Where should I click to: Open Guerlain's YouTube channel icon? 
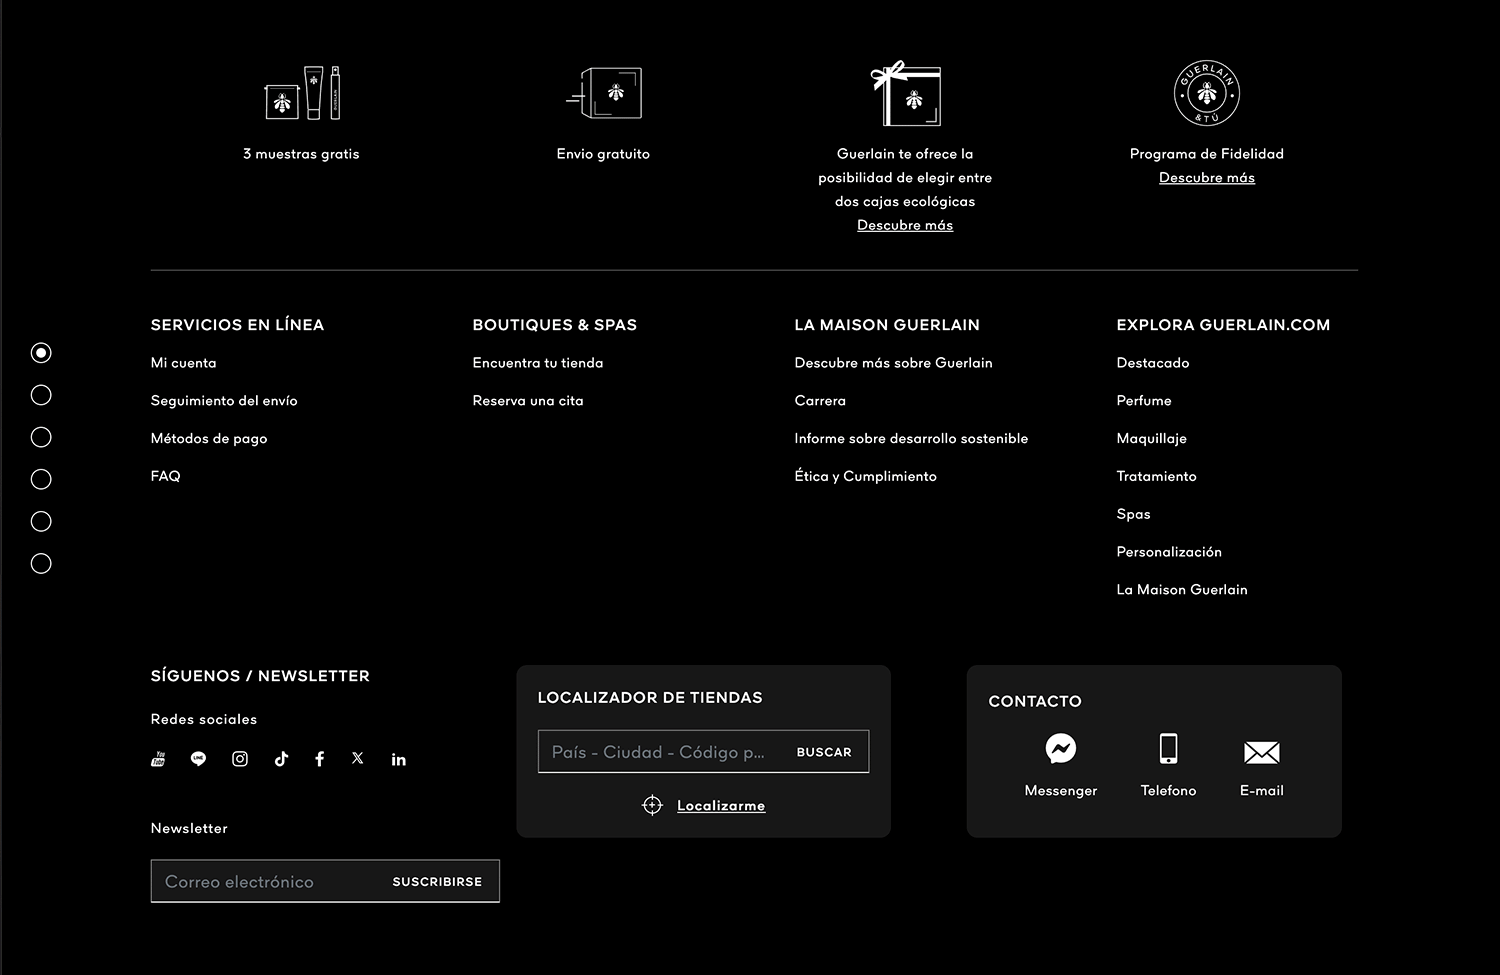pyautogui.click(x=158, y=759)
